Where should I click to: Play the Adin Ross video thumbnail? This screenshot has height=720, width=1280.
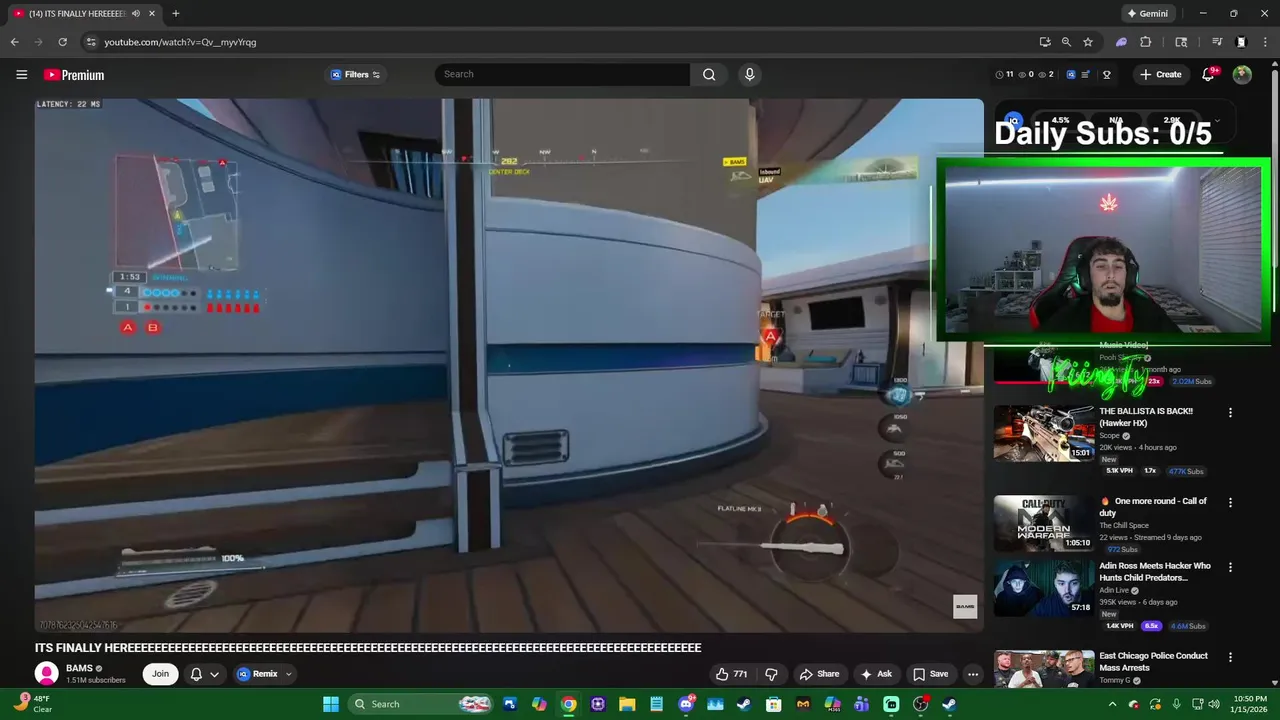(x=1043, y=588)
